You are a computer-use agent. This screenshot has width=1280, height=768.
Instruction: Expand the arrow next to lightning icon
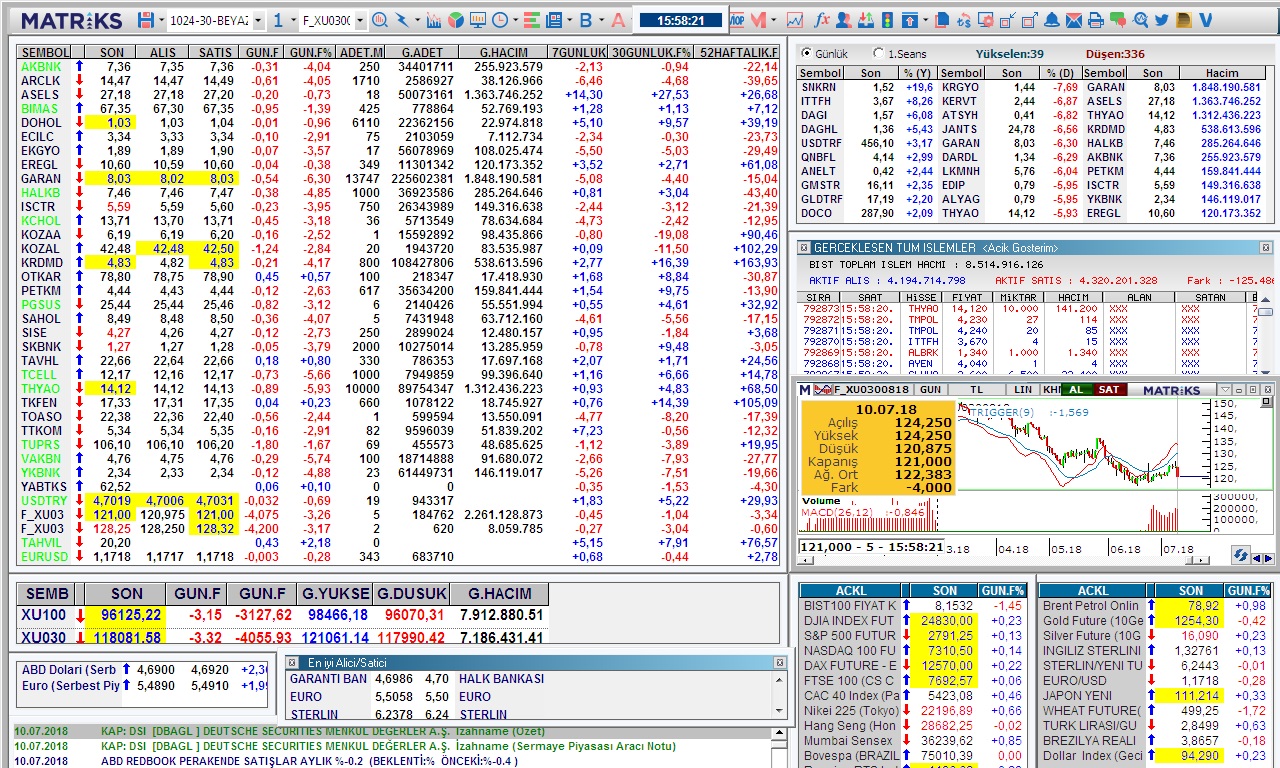click(417, 20)
